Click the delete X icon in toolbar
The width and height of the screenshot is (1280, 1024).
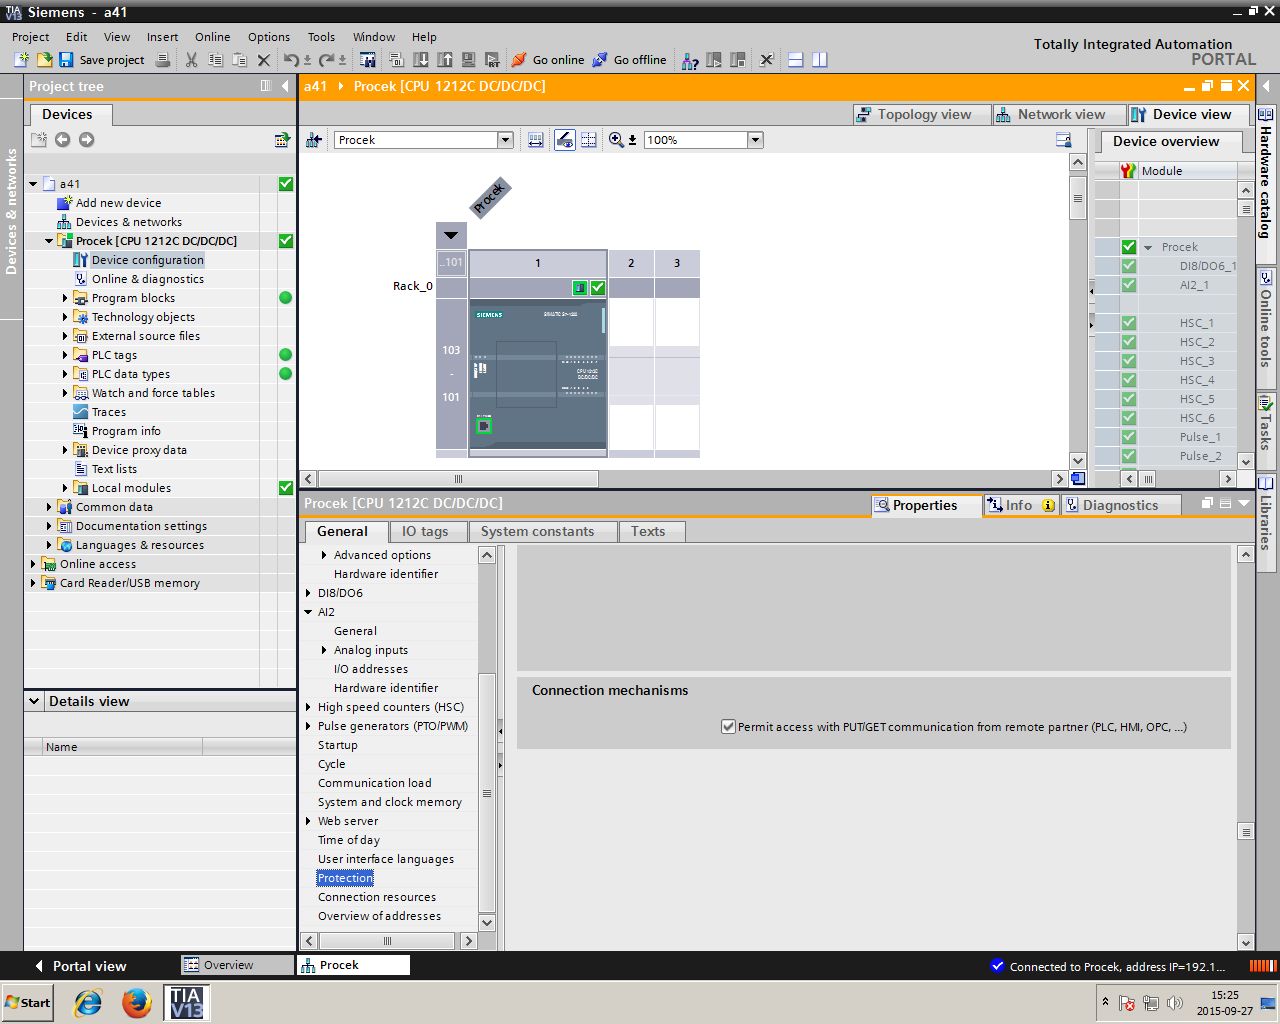click(264, 60)
